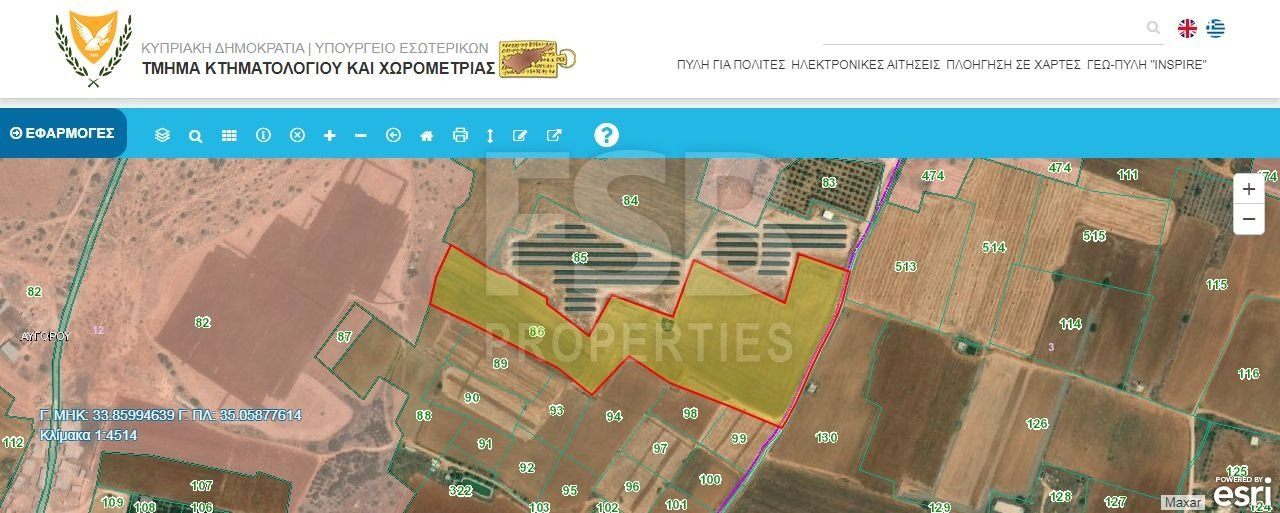
Task: Return map to home extent
Action: coord(426,135)
